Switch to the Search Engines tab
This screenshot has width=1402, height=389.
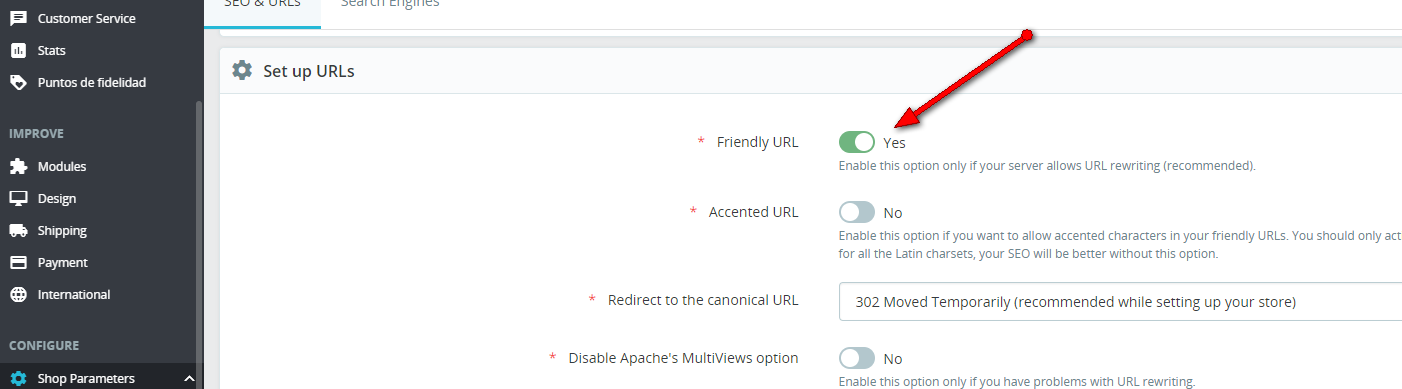pos(390,4)
